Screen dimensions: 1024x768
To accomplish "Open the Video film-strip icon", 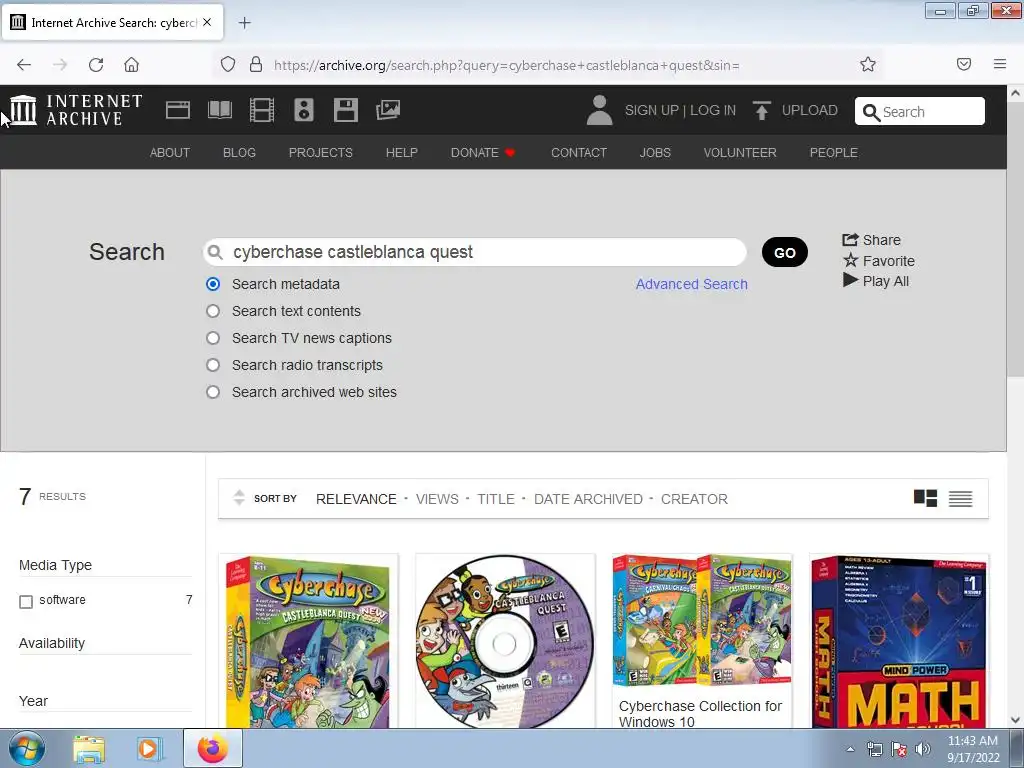I will (262, 110).
